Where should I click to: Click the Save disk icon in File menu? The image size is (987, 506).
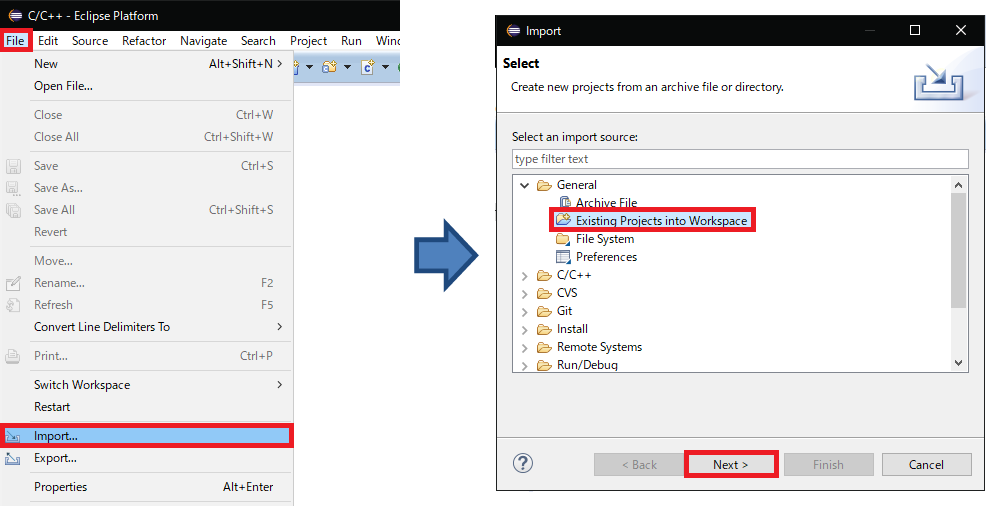[13, 166]
